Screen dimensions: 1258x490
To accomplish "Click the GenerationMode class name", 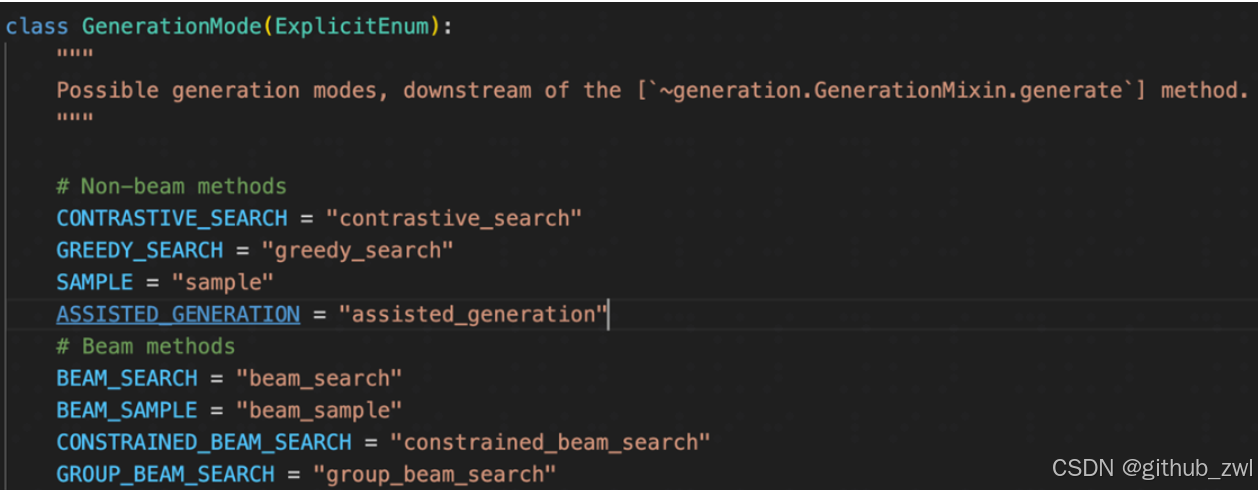I will 172,27.
